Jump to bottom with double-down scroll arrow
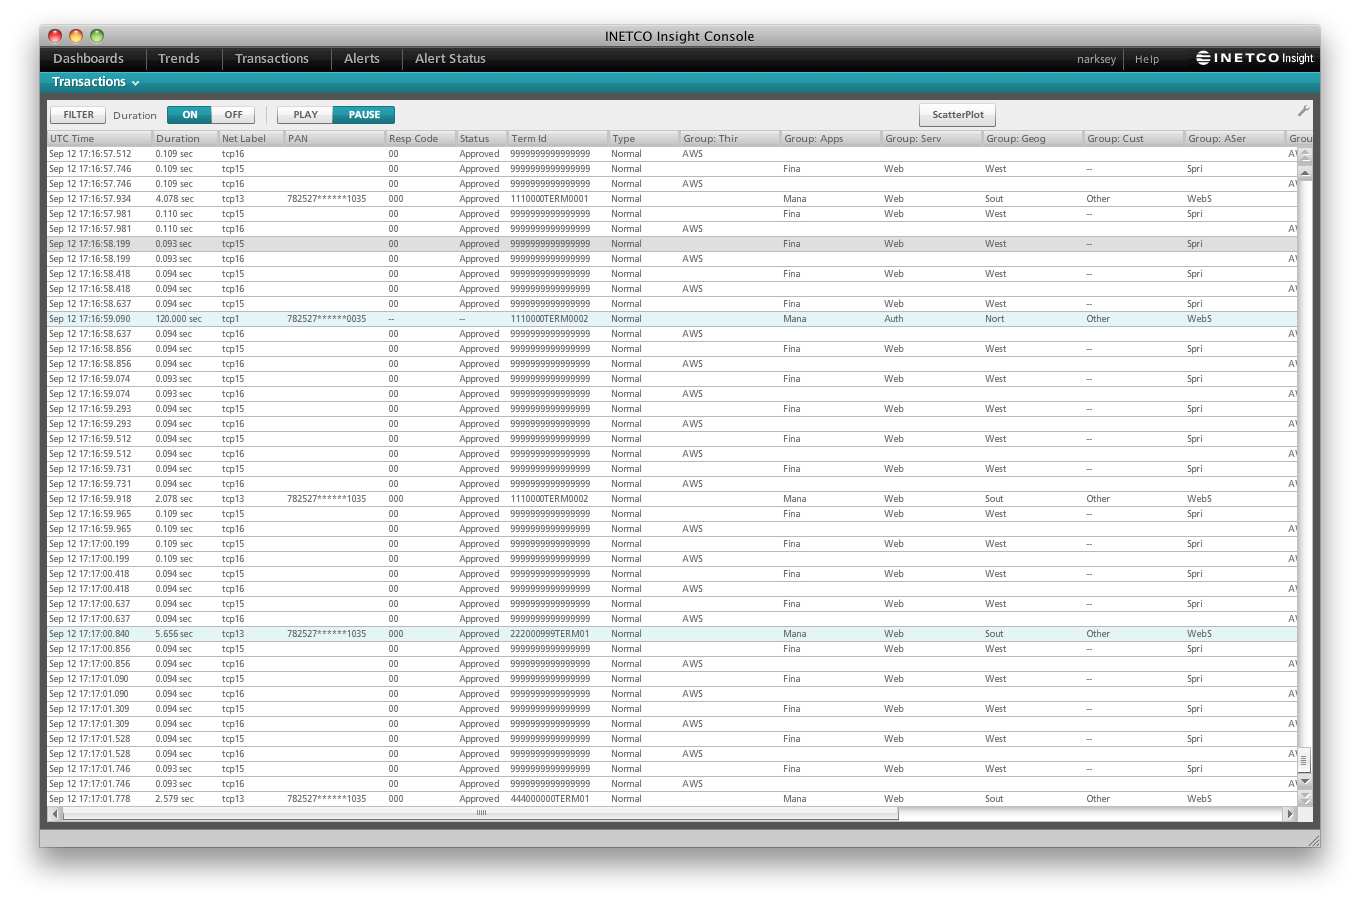Image resolution: width=1360 pixels, height=902 pixels. (1305, 798)
